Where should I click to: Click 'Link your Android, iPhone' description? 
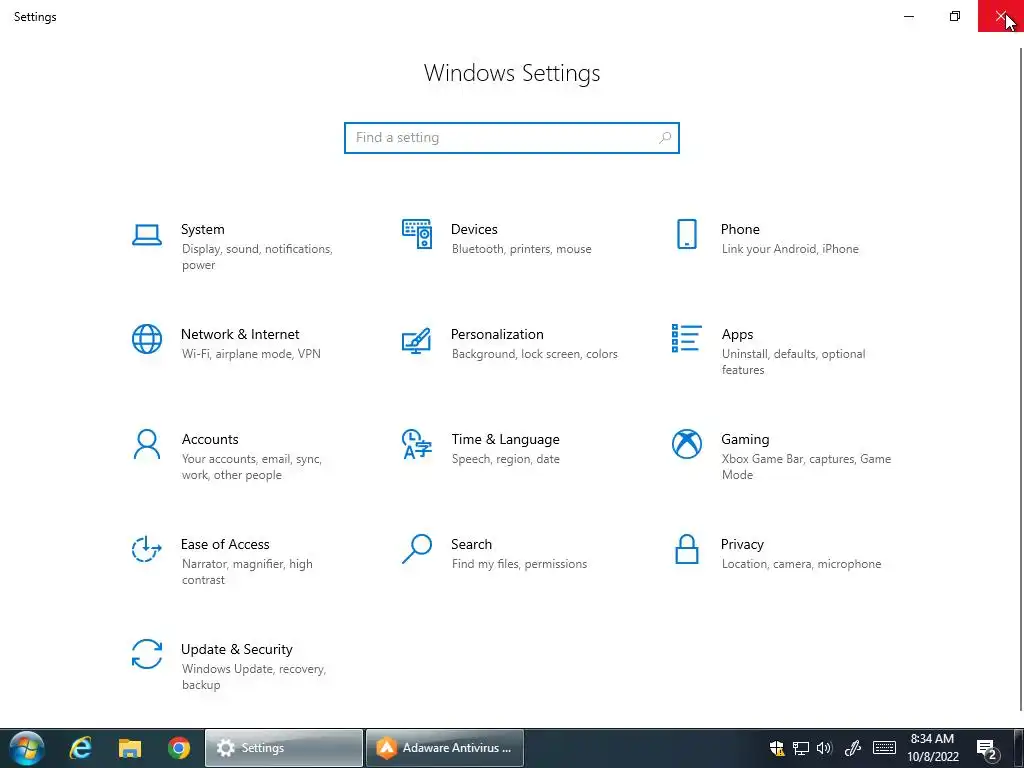point(790,249)
